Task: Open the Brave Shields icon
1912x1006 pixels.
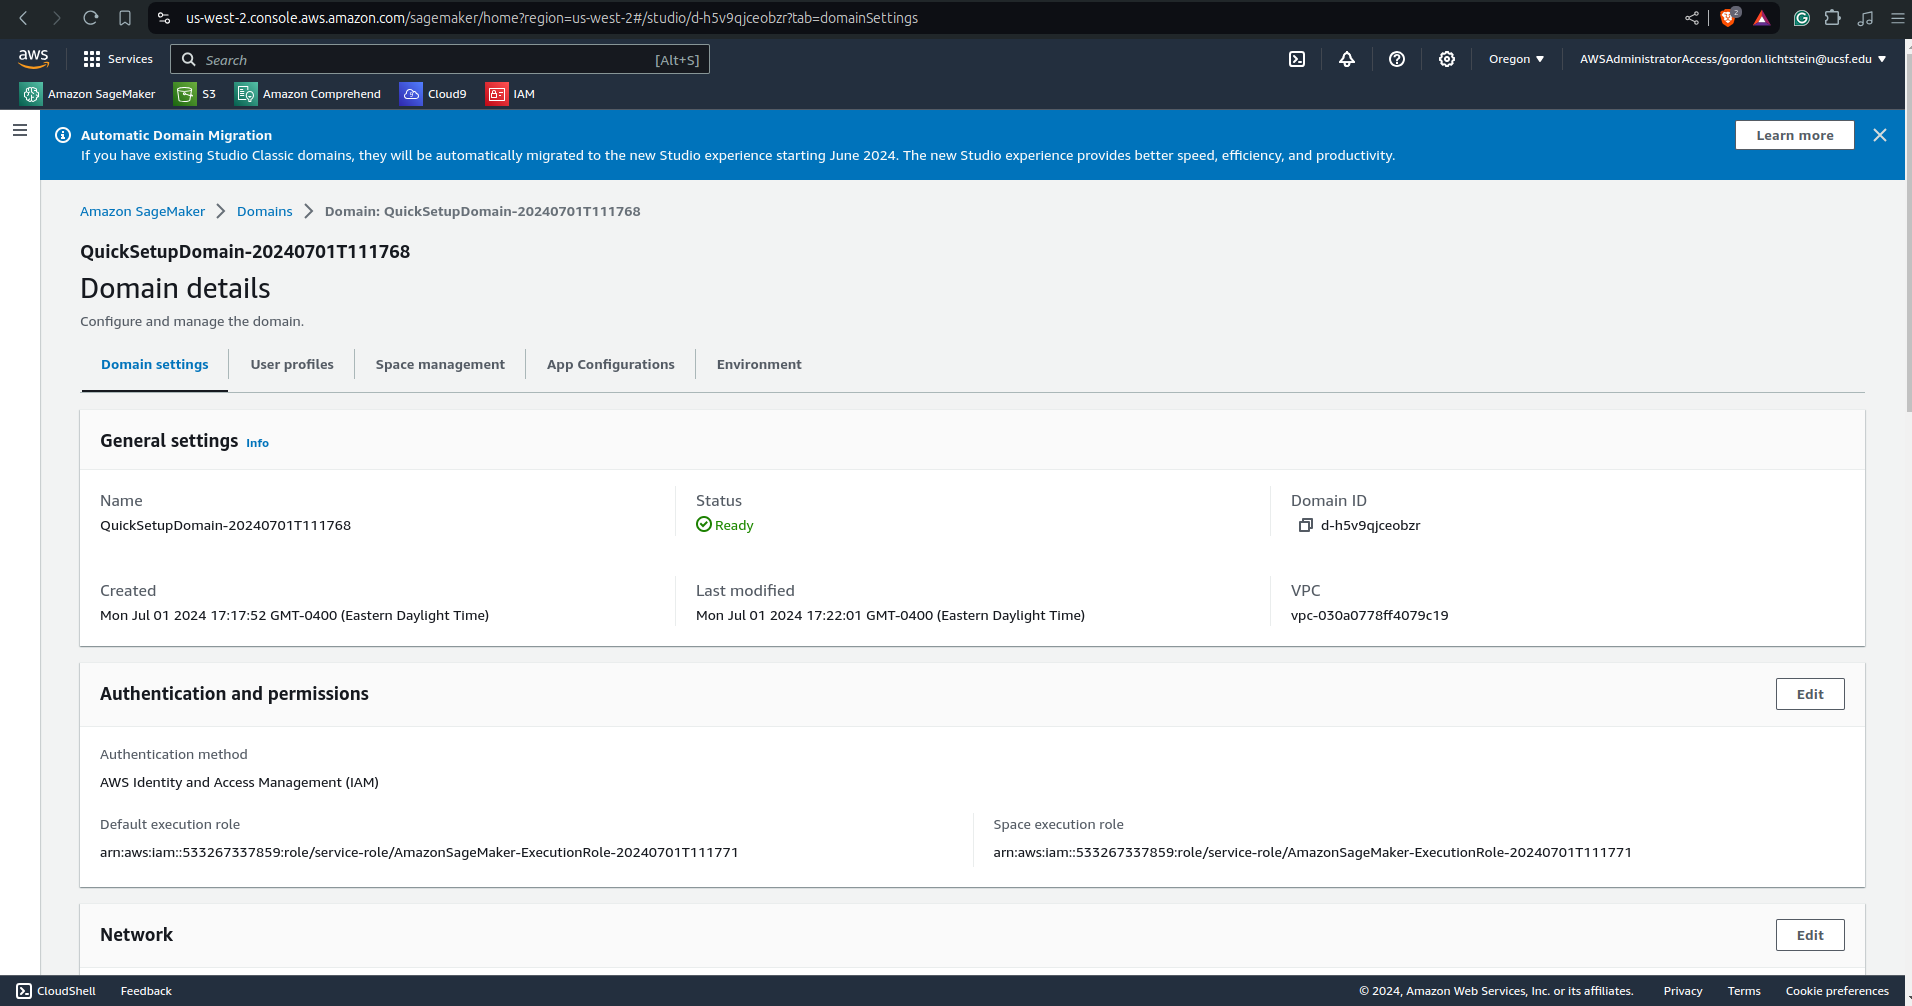Action: click(1729, 18)
